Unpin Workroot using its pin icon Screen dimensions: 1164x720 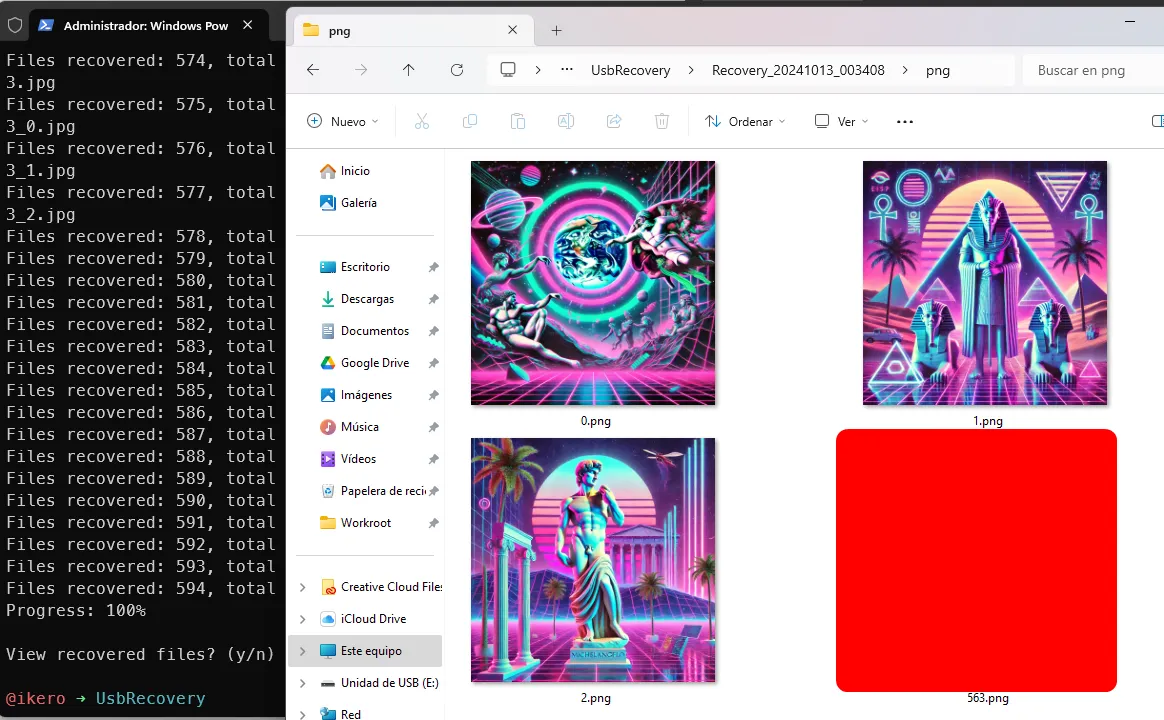tap(434, 523)
